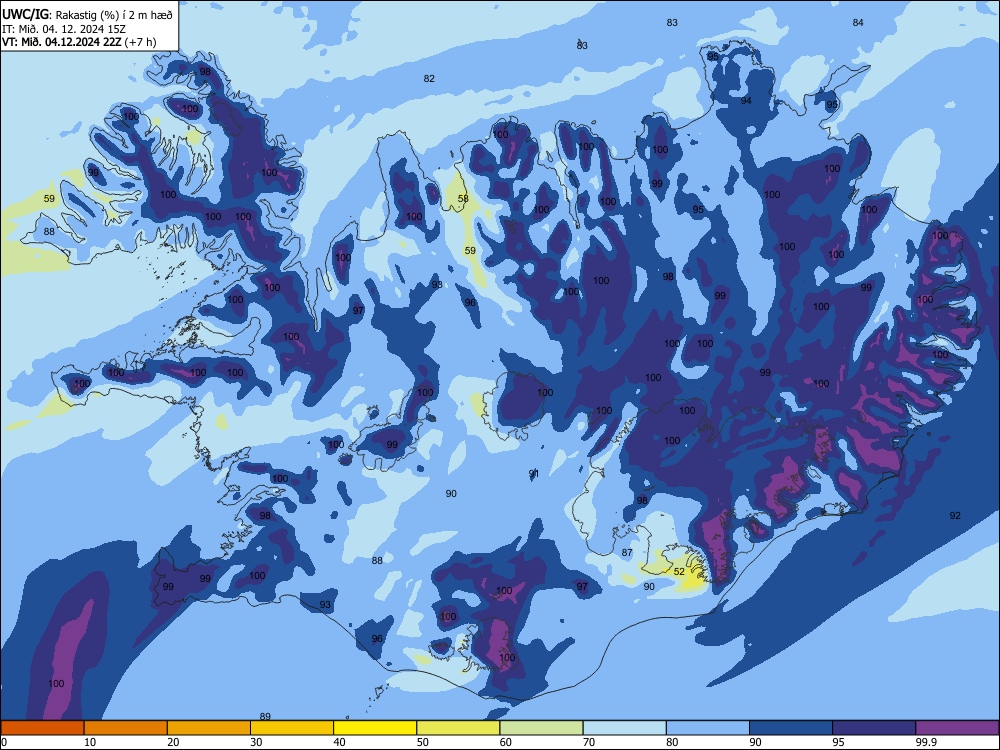The width and height of the screenshot is (1000, 750).
Task: Click the legend tick label '40'
Action: (340, 742)
